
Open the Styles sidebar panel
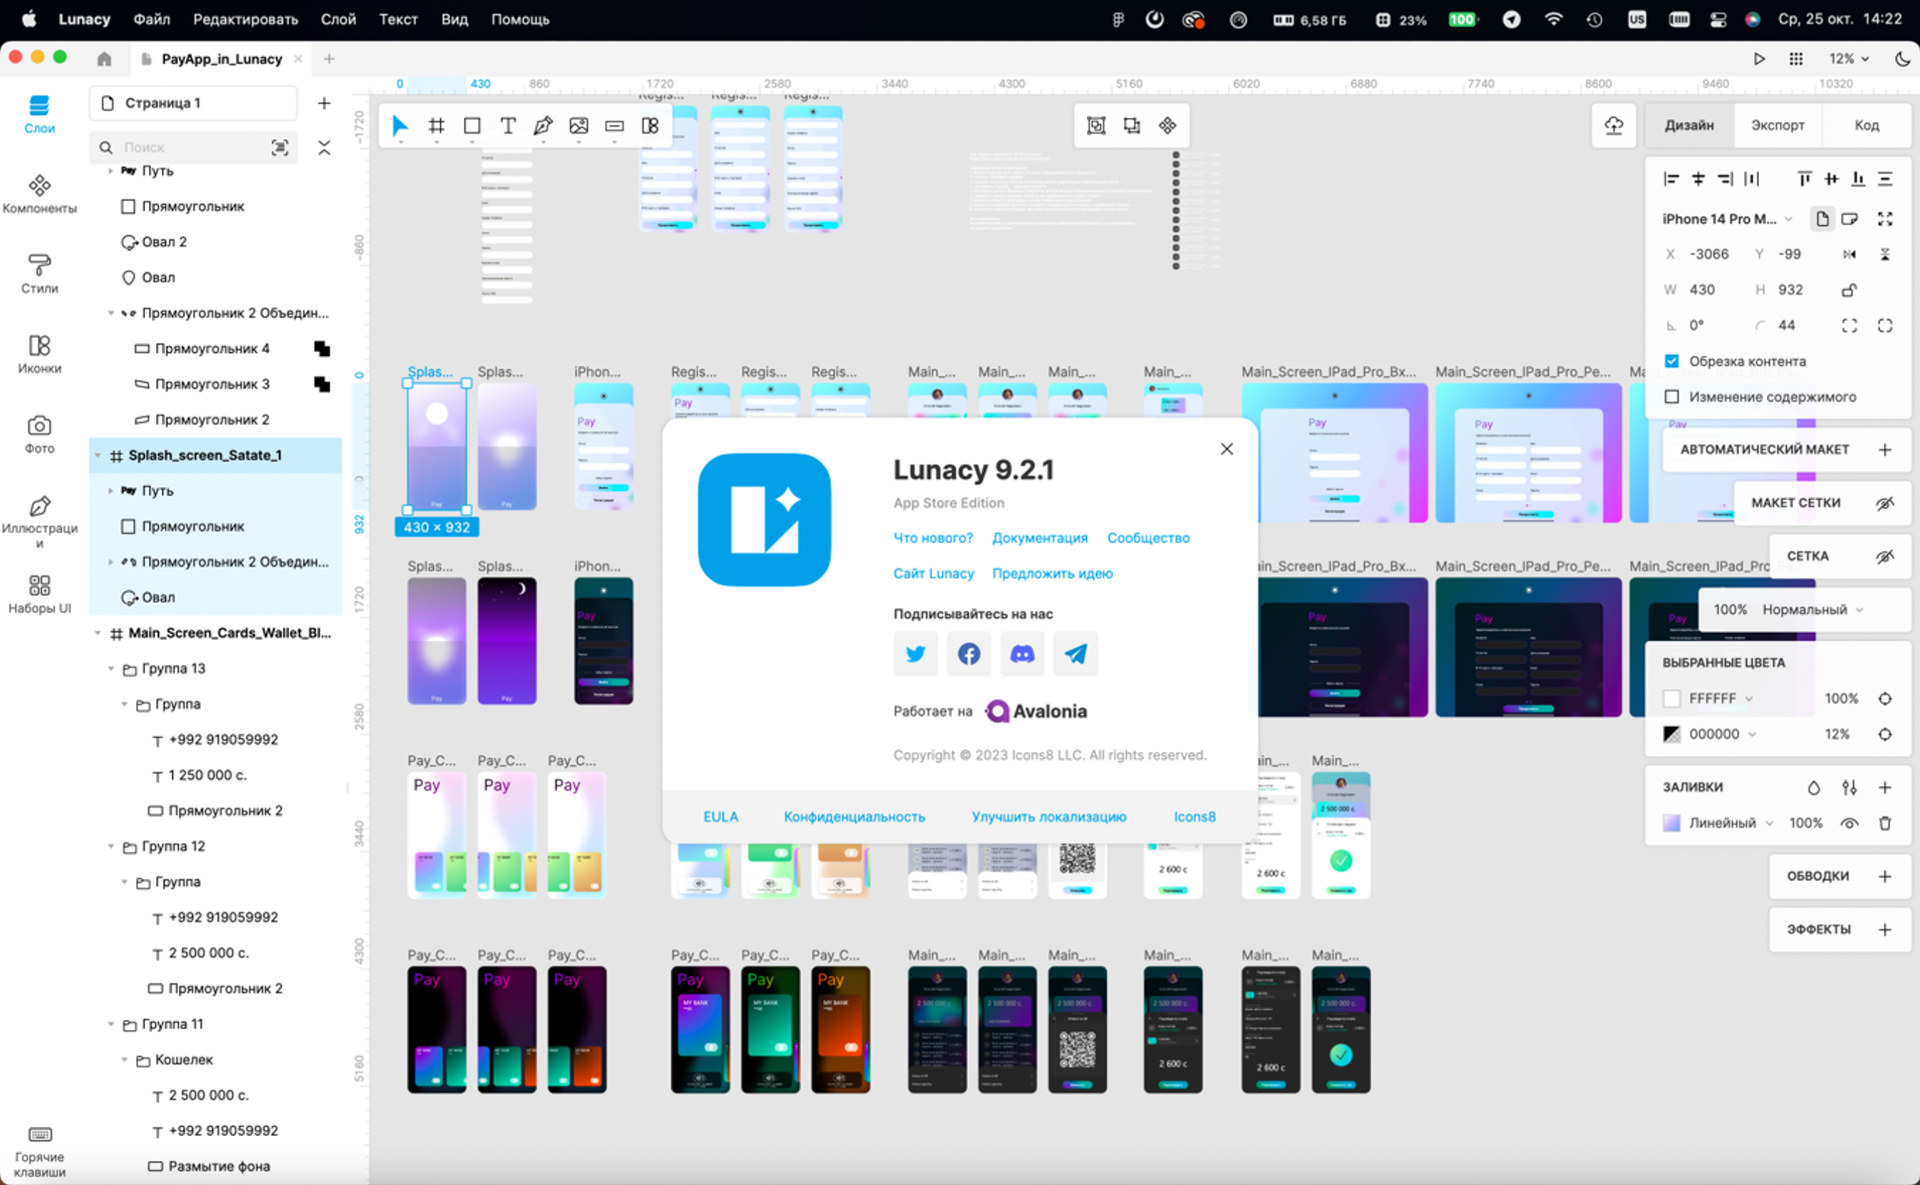pyautogui.click(x=39, y=274)
